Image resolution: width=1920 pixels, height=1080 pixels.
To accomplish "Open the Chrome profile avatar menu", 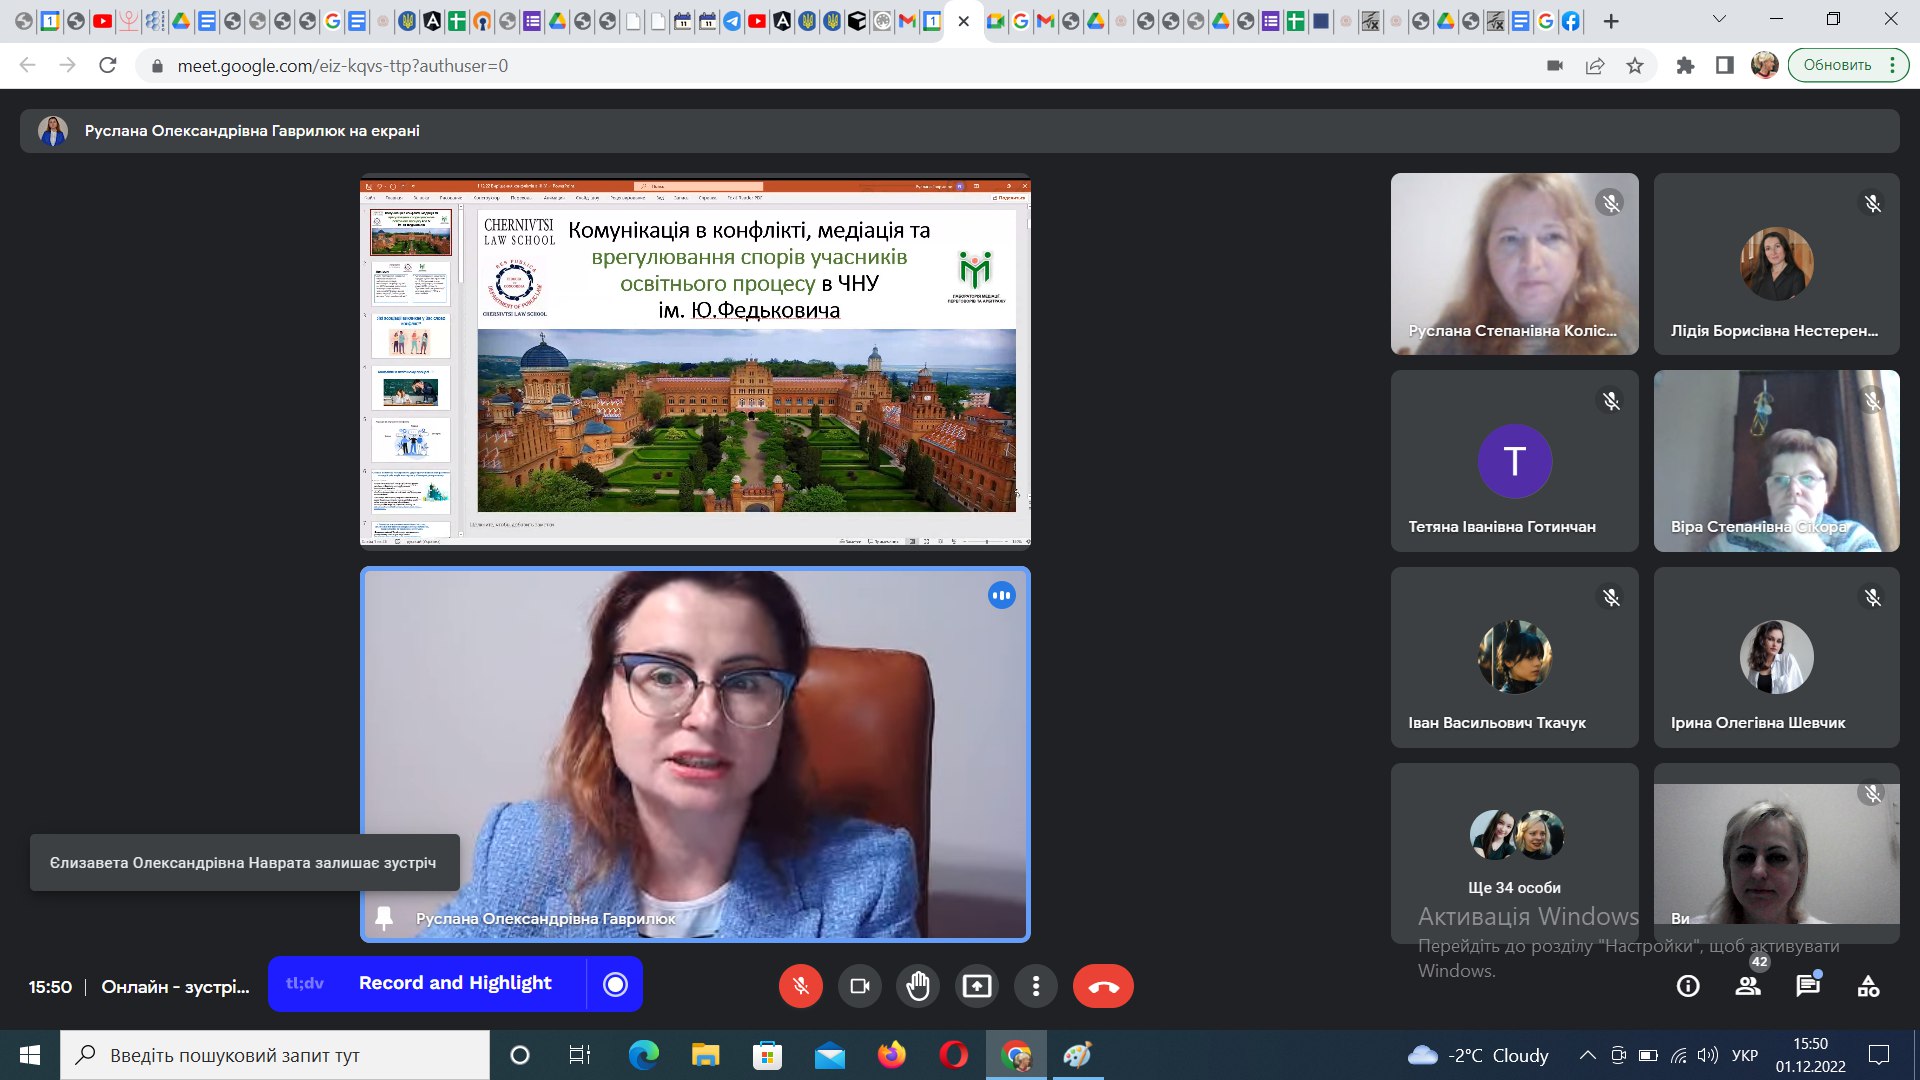I will [1765, 65].
